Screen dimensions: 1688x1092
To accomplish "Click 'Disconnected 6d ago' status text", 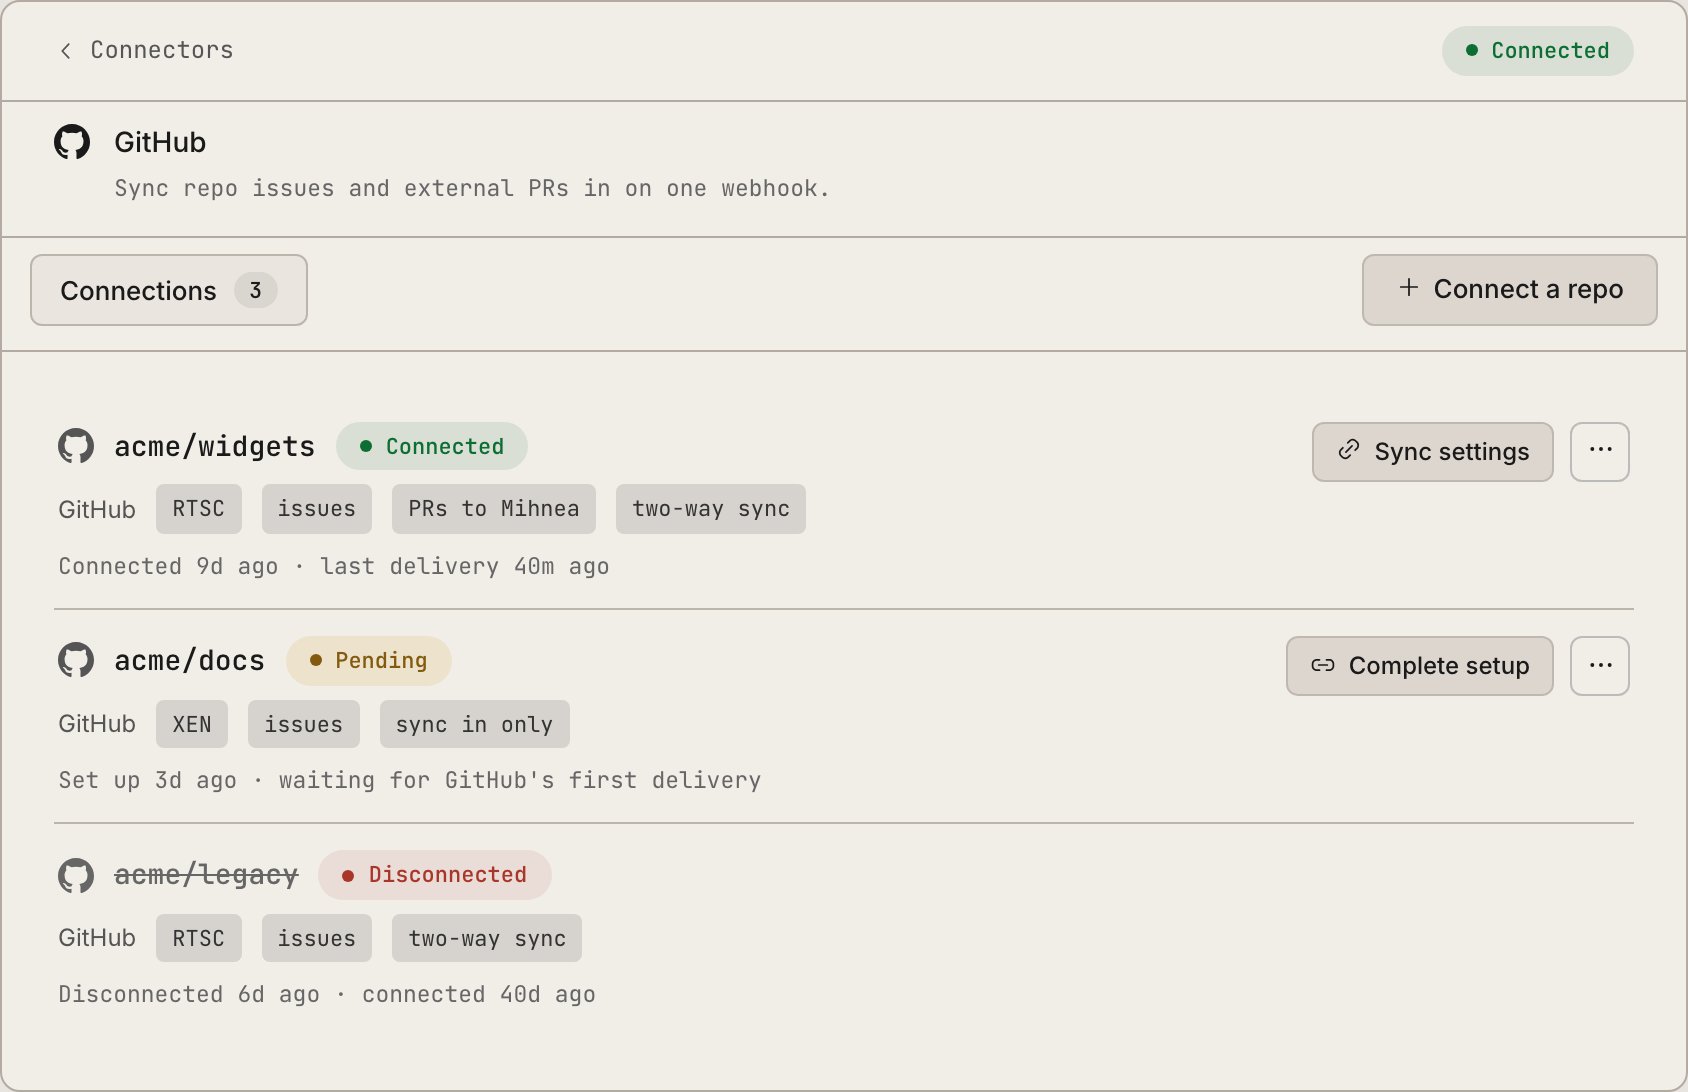I will (189, 994).
